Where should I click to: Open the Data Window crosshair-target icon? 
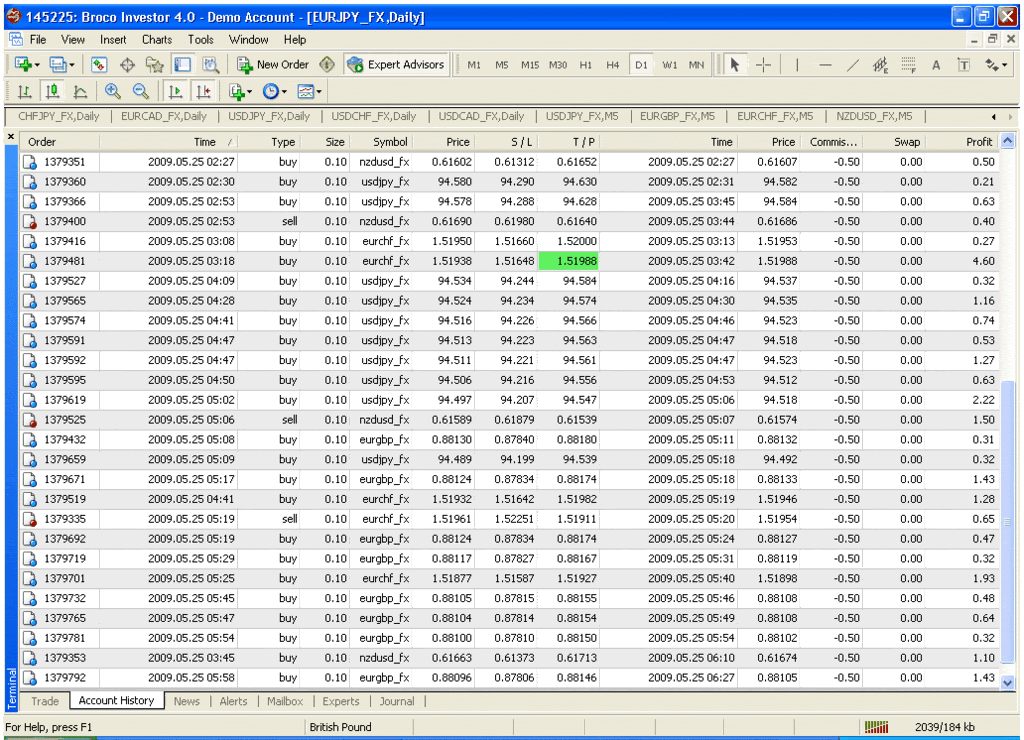pyautogui.click(x=127, y=65)
